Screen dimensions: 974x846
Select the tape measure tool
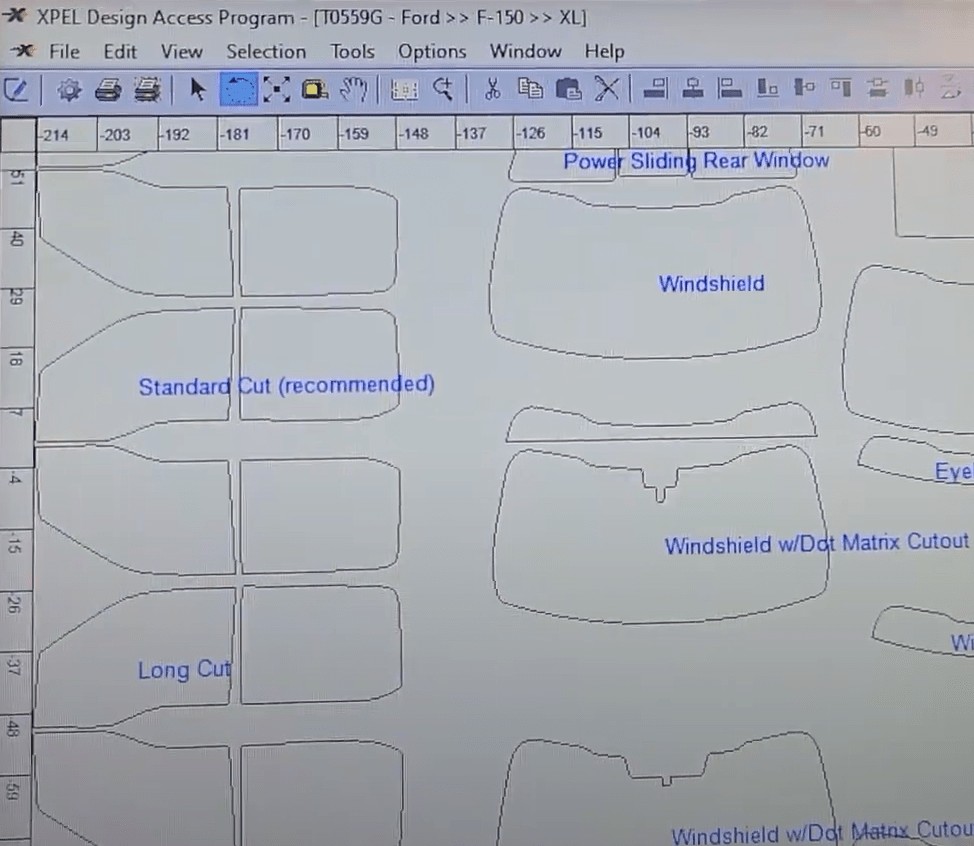coord(315,90)
